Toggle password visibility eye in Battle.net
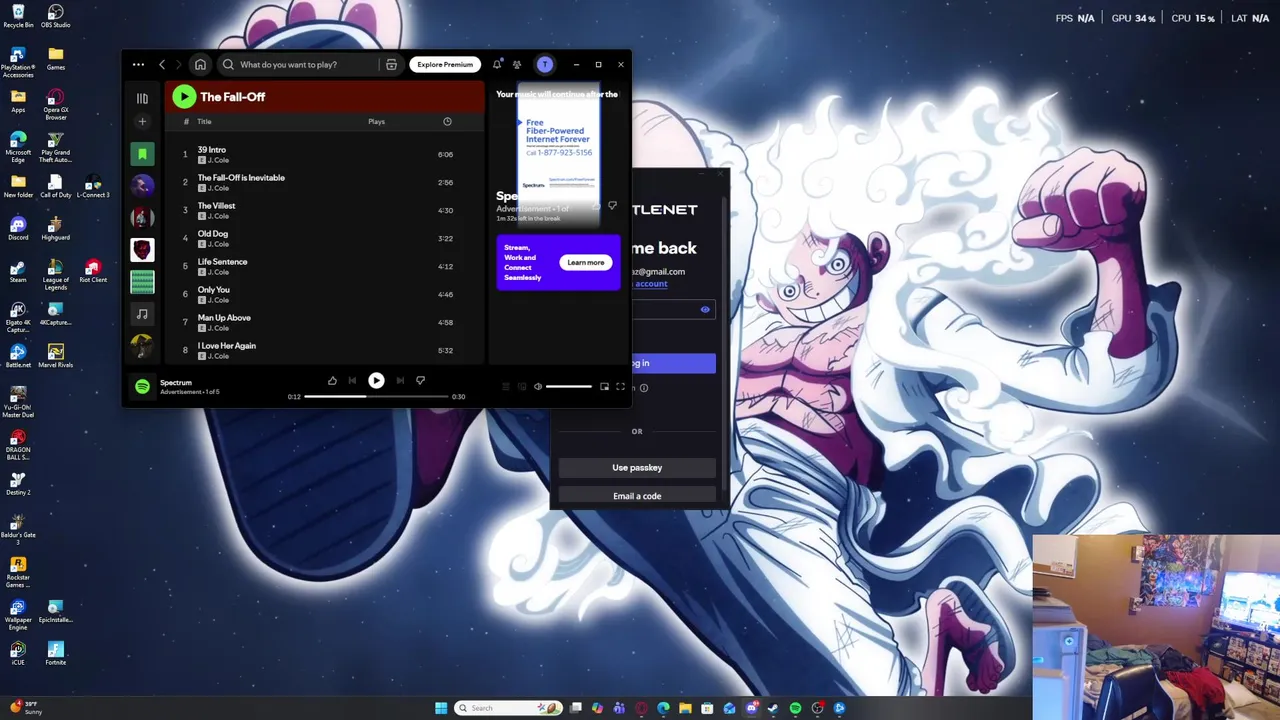This screenshot has height=720, width=1280. click(705, 310)
